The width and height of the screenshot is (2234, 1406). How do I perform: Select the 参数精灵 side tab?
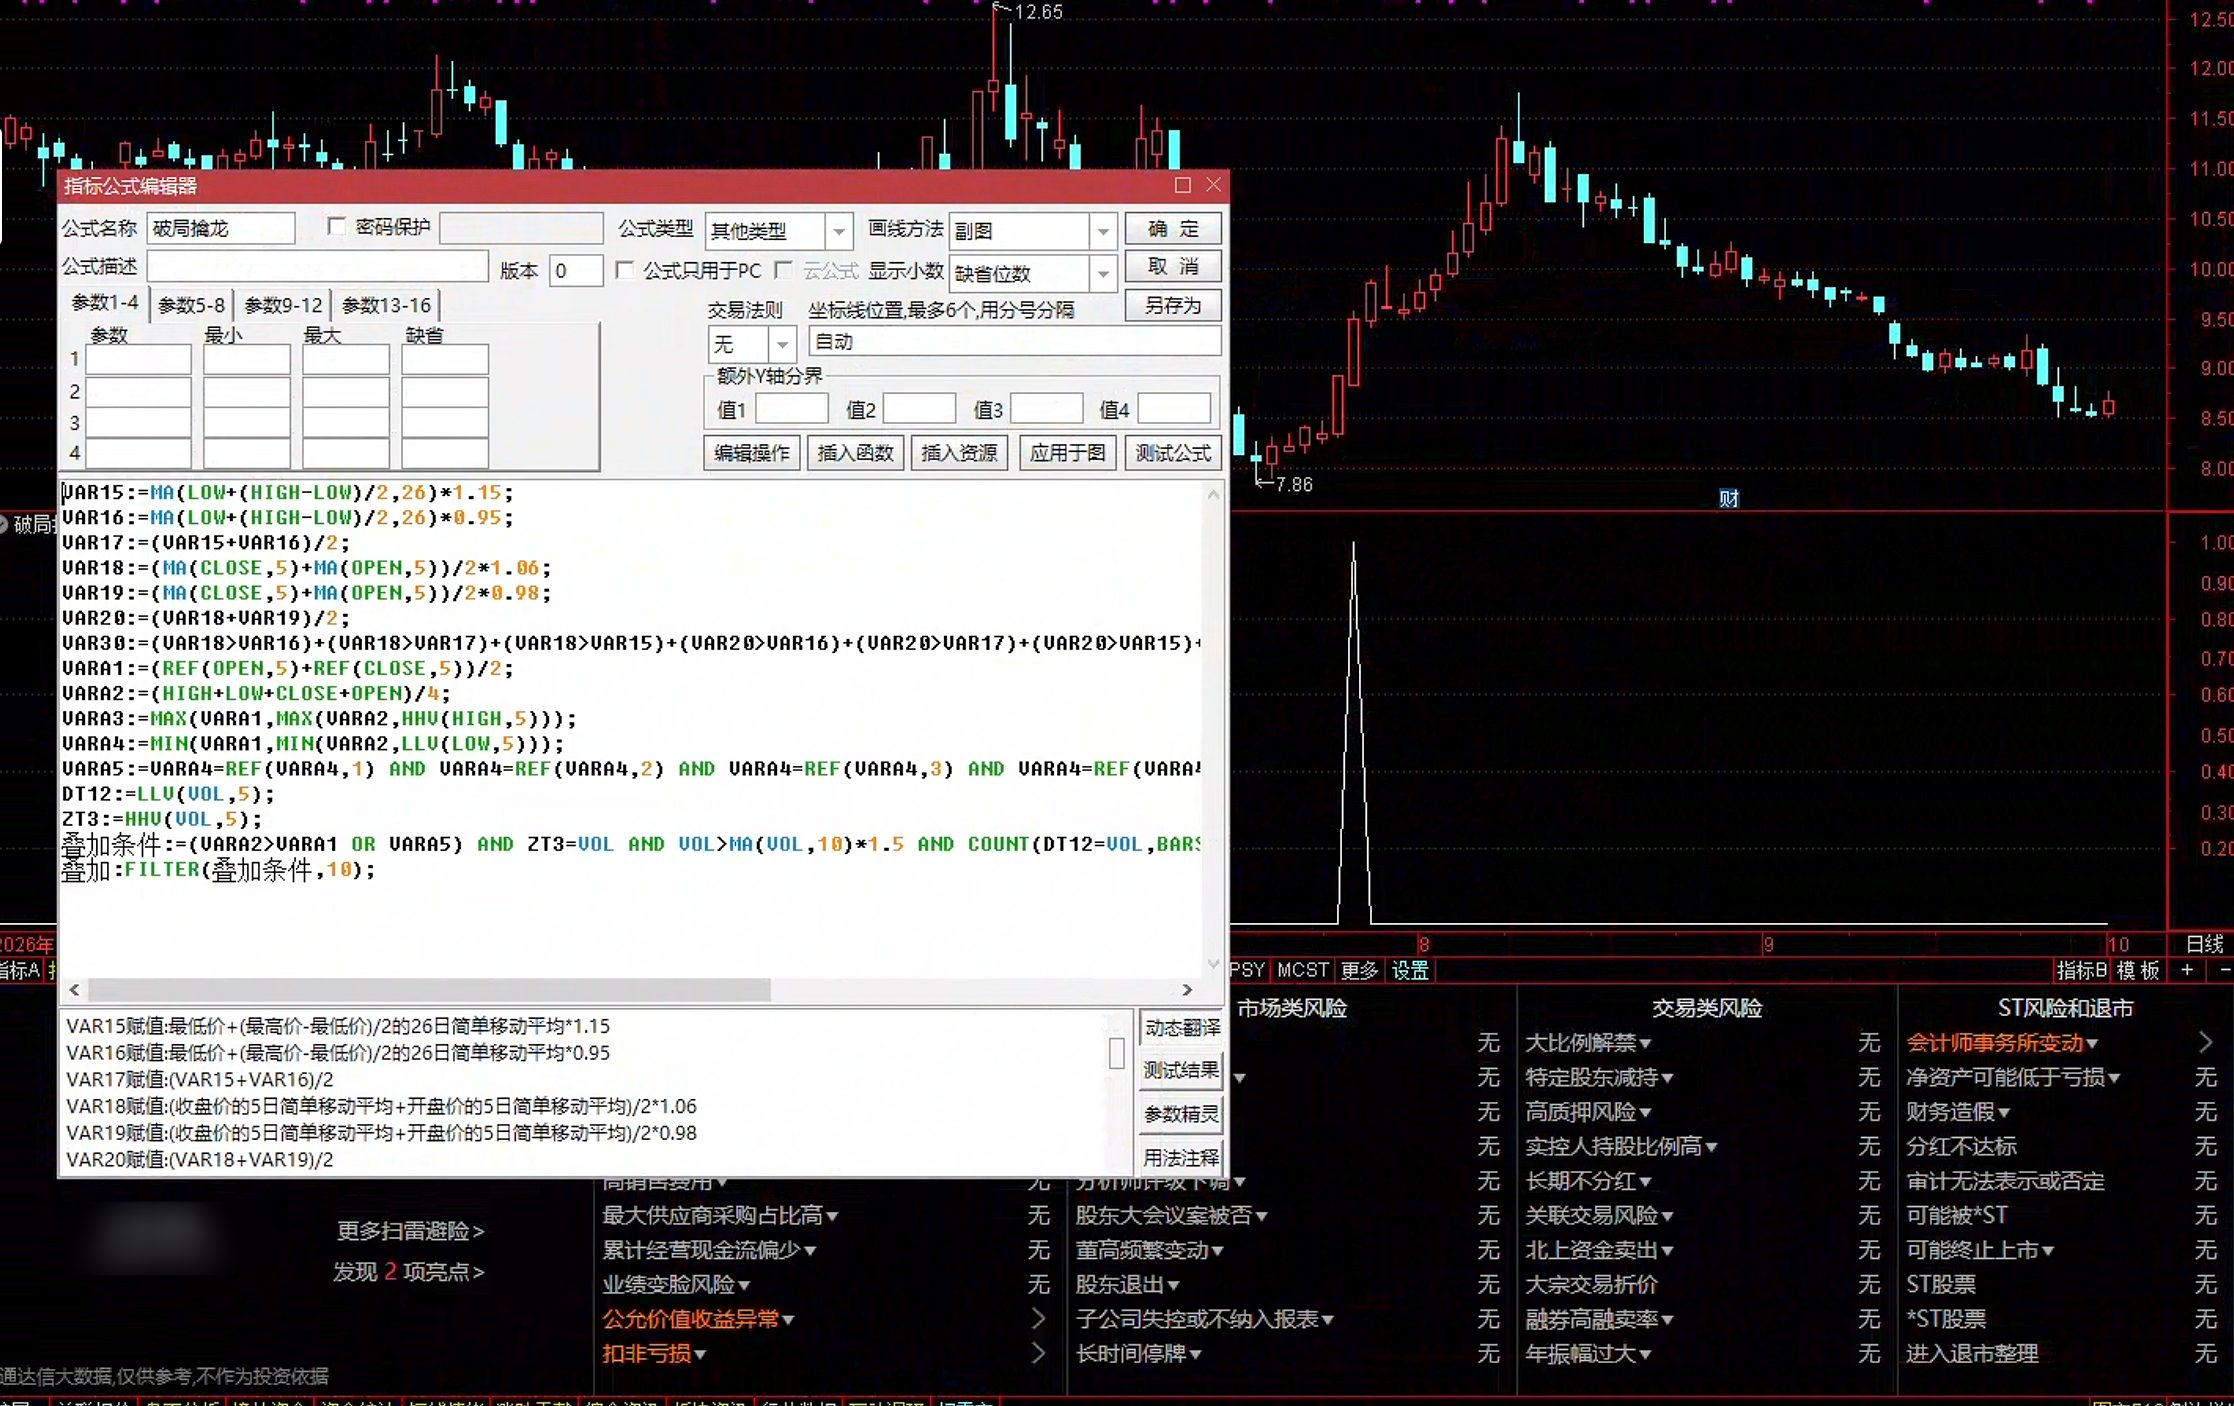point(1181,1114)
